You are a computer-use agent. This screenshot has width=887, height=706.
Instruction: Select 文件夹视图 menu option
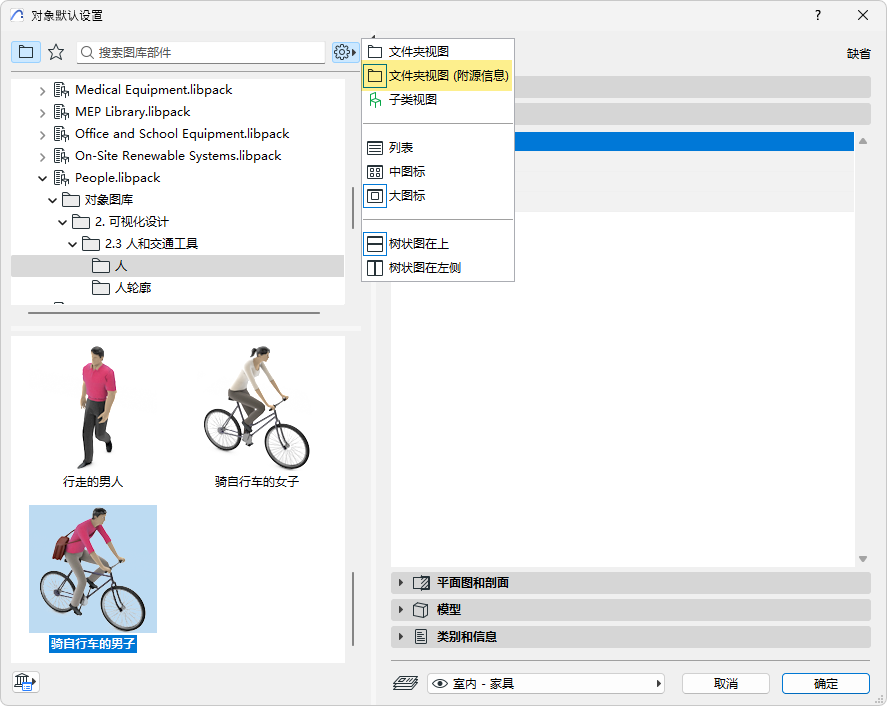pyautogui.click(x=437, y=51)
